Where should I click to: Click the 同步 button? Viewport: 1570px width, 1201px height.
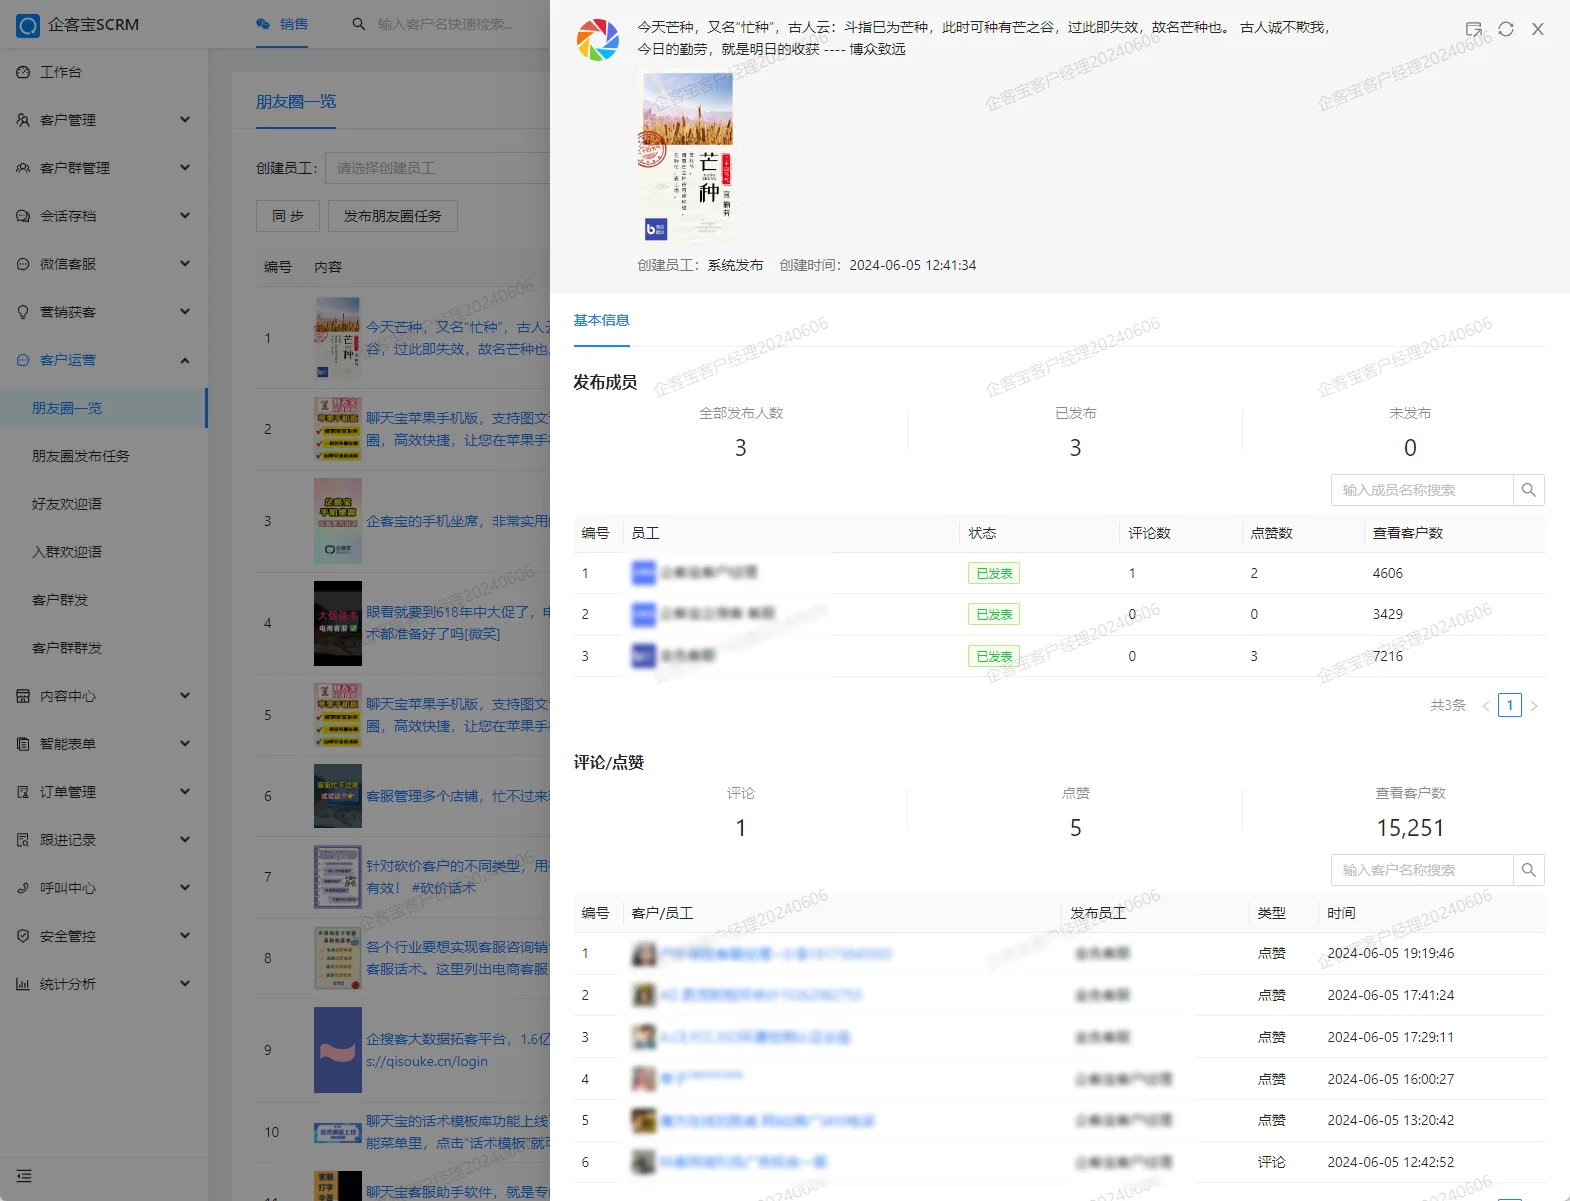click(x=288, y=216)
